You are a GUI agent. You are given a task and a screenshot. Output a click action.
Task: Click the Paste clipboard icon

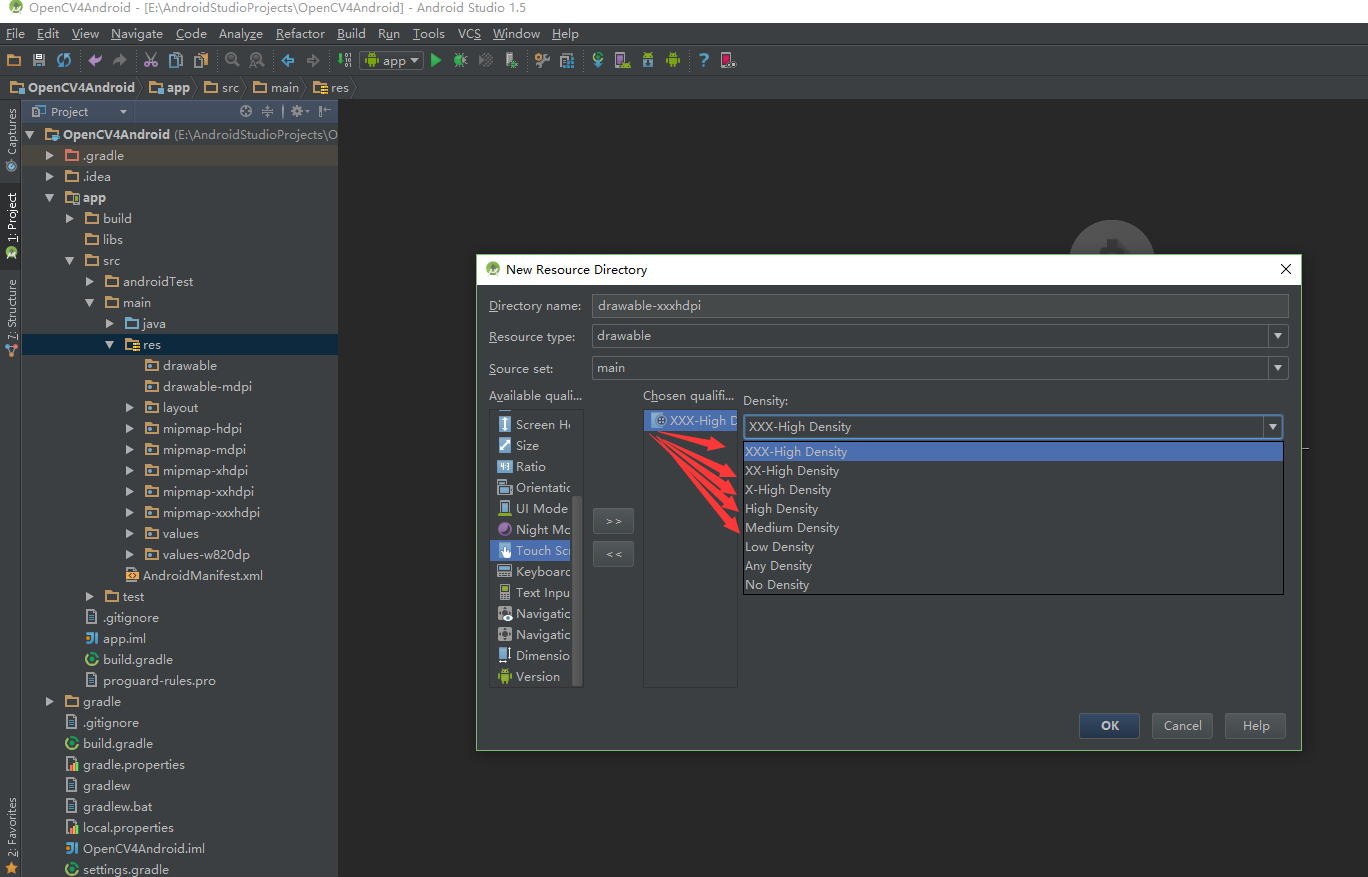pos(201,60)
